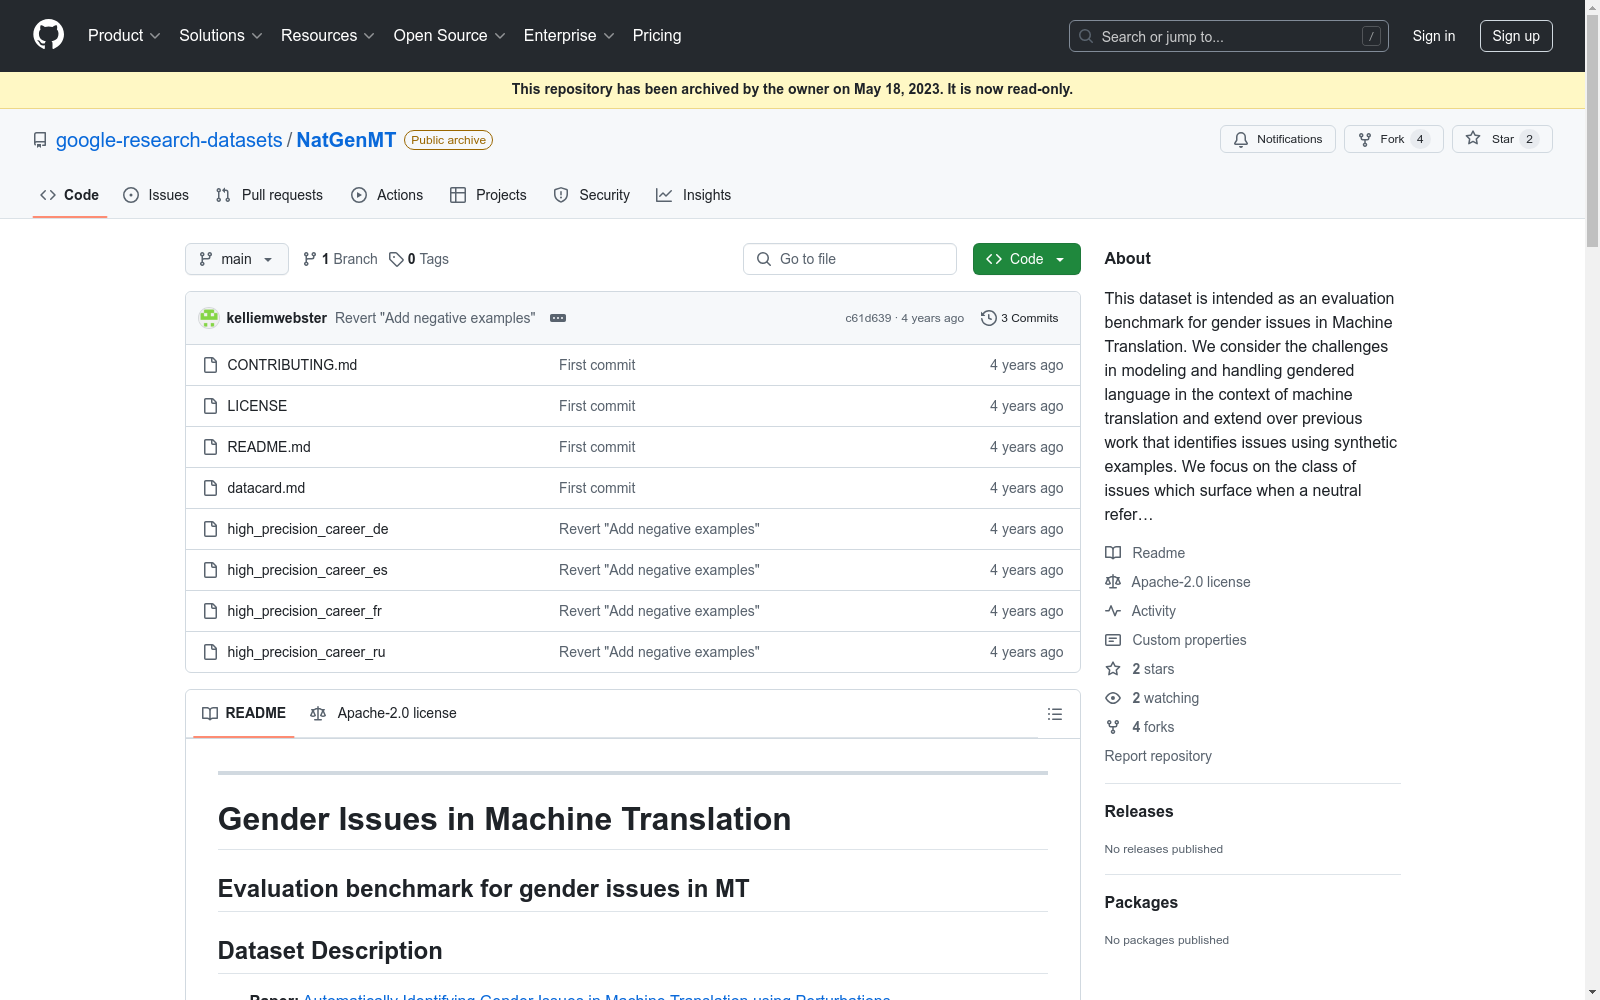Screen dimensions: 1600x1000
Task: Open the Enterprise dropdown menu
Action: (x=569, y=36)
